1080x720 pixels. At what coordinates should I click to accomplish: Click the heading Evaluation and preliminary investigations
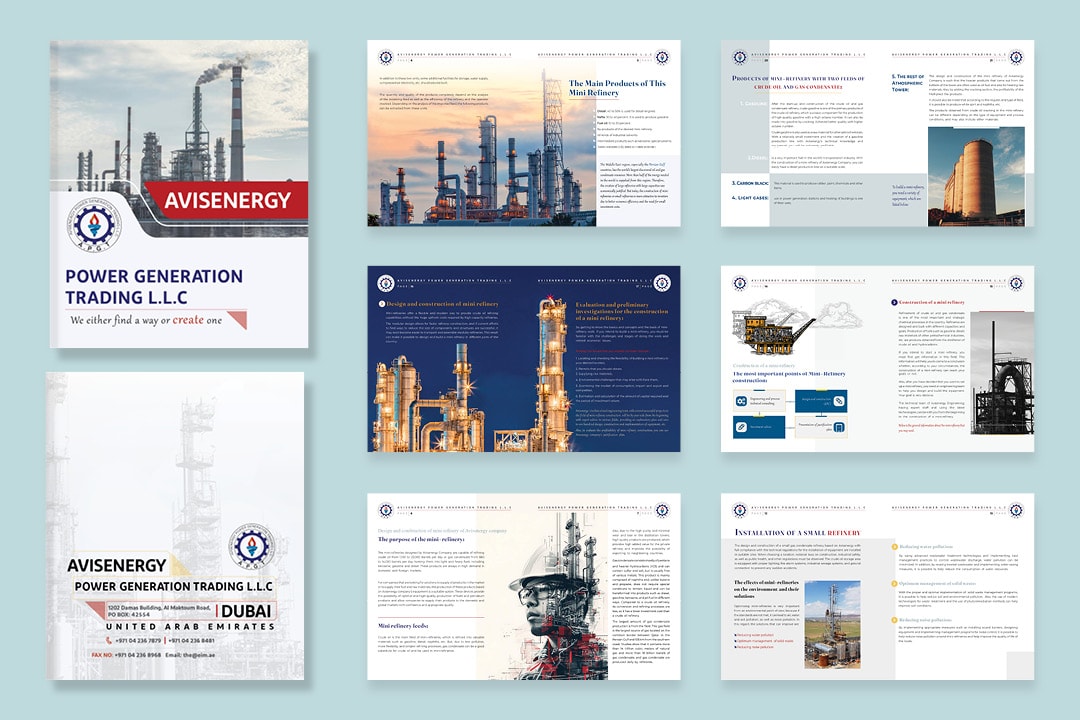coord(622,311)
